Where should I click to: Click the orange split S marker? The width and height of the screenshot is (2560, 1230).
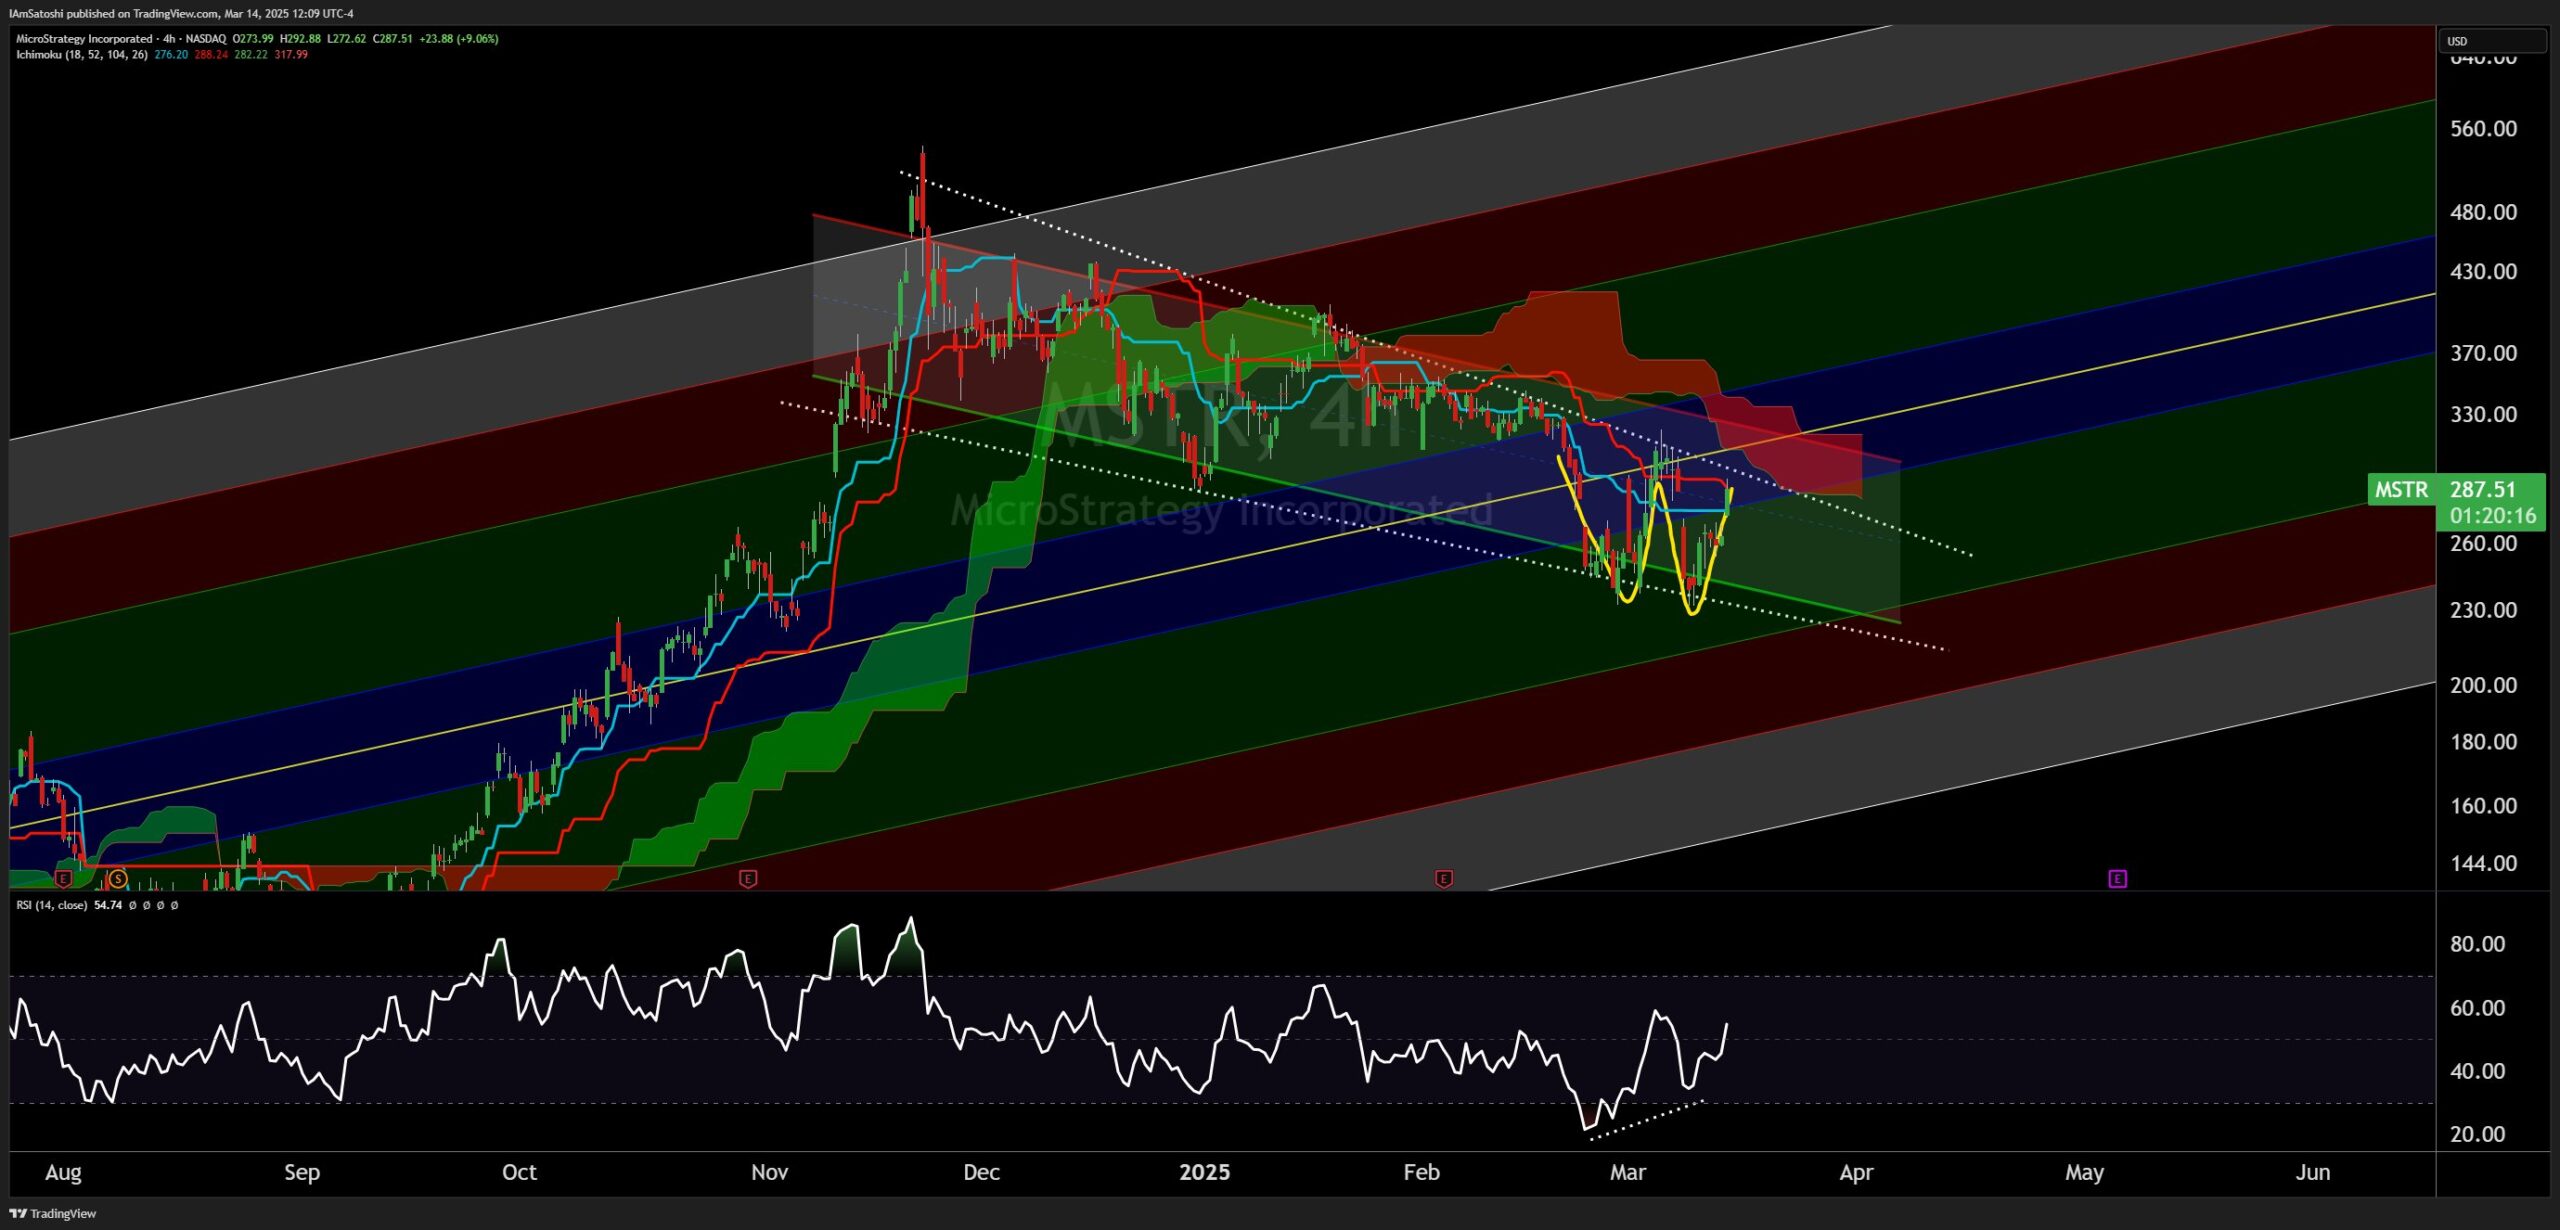(118, 879)
